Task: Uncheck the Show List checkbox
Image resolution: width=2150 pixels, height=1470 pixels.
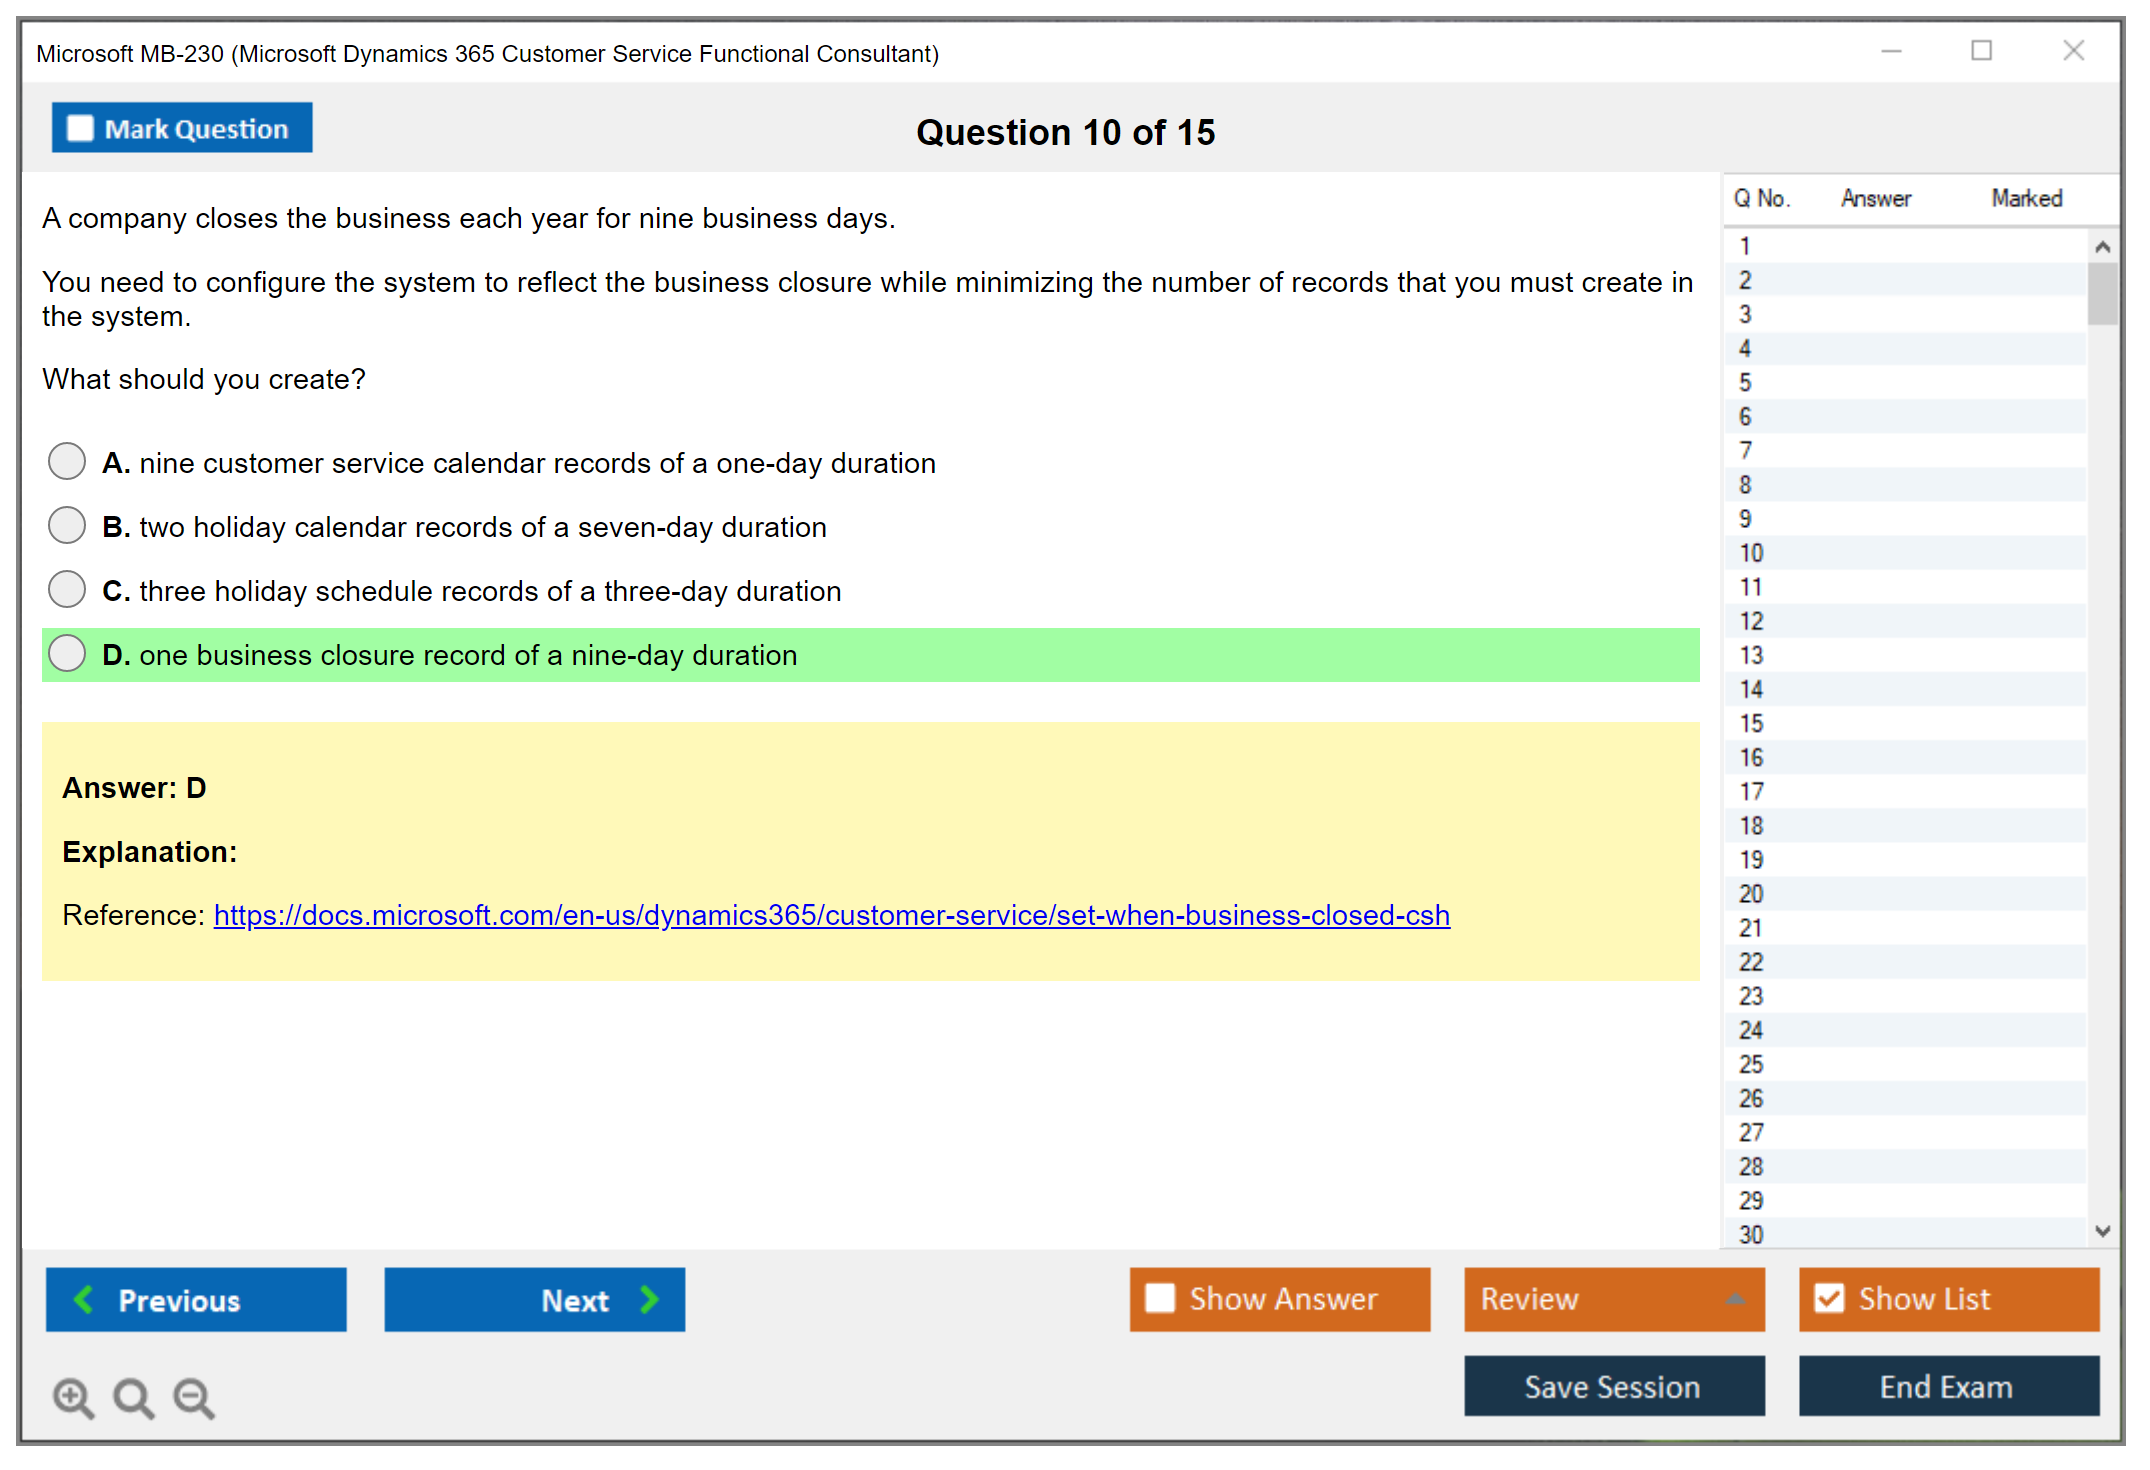Action: 1829,1298
